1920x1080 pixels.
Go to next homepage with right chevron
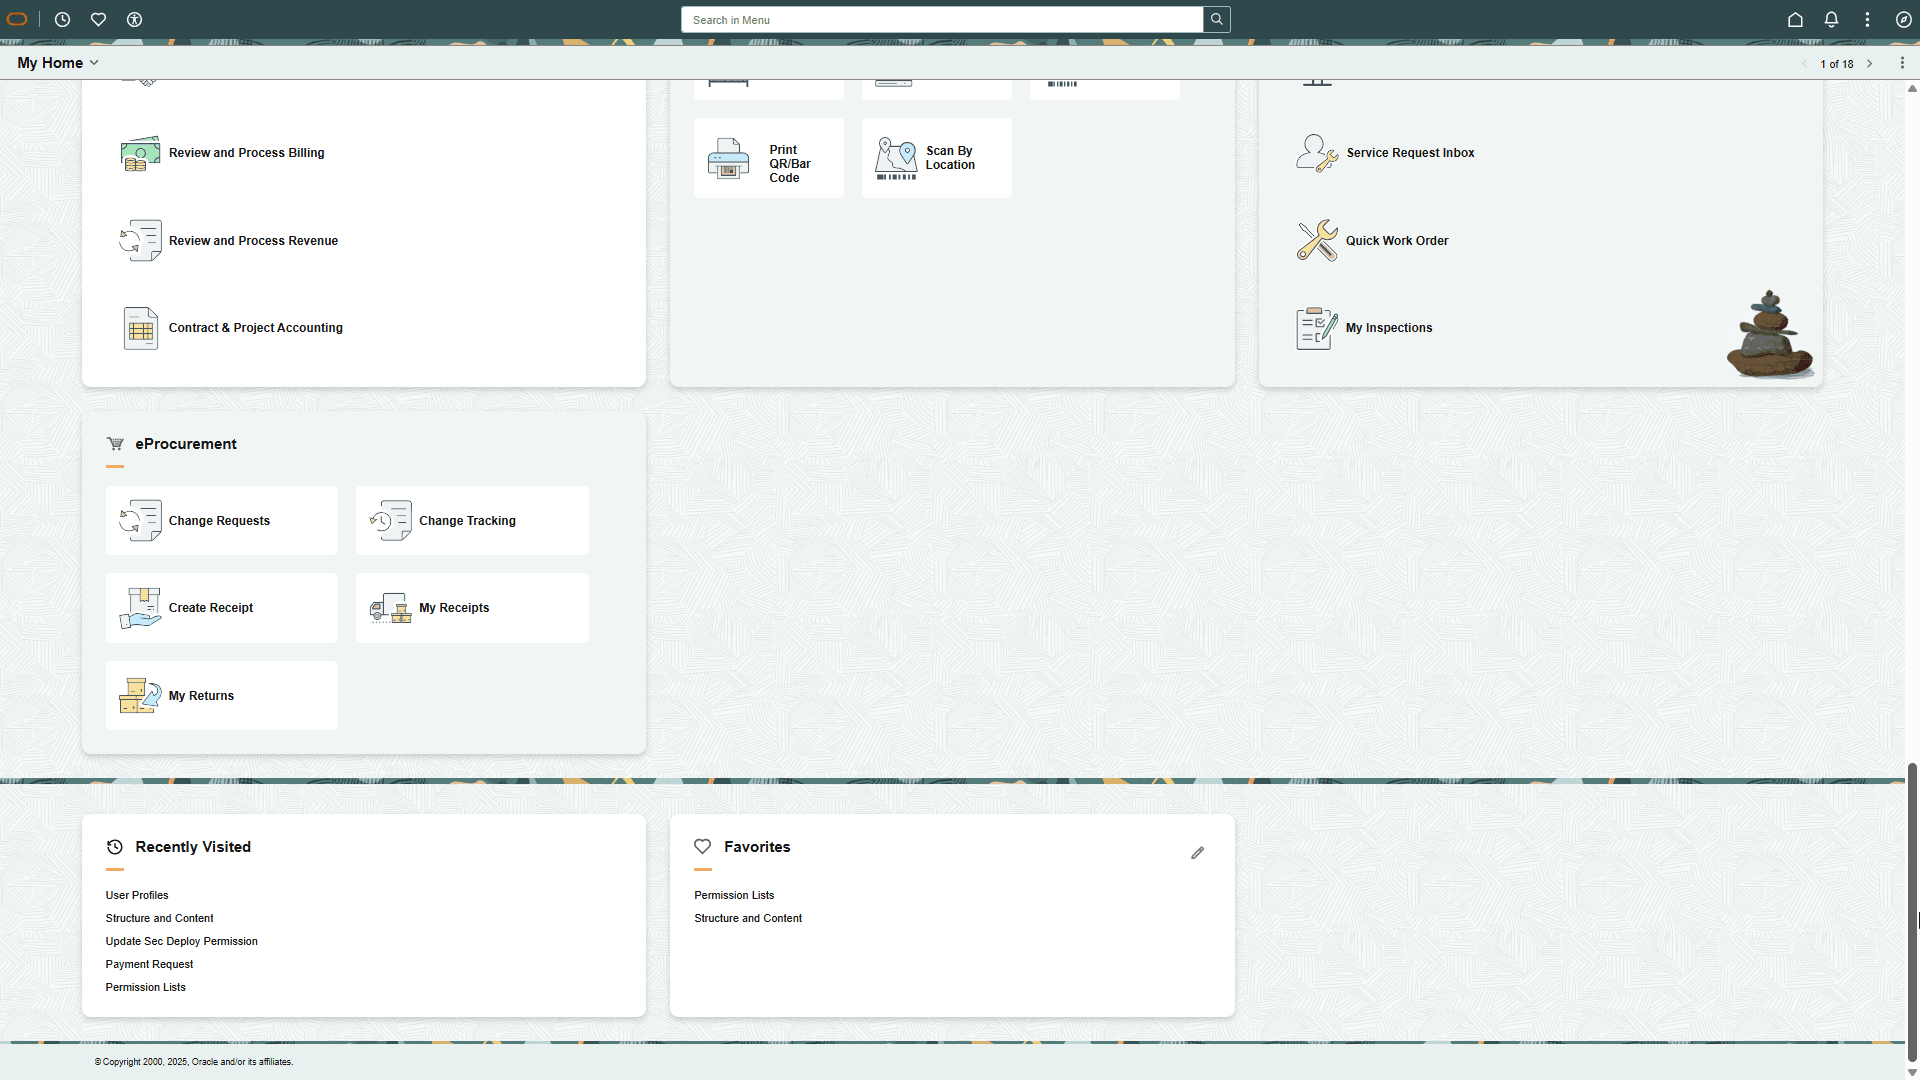pyautogui.click(x=1870, y=63)
